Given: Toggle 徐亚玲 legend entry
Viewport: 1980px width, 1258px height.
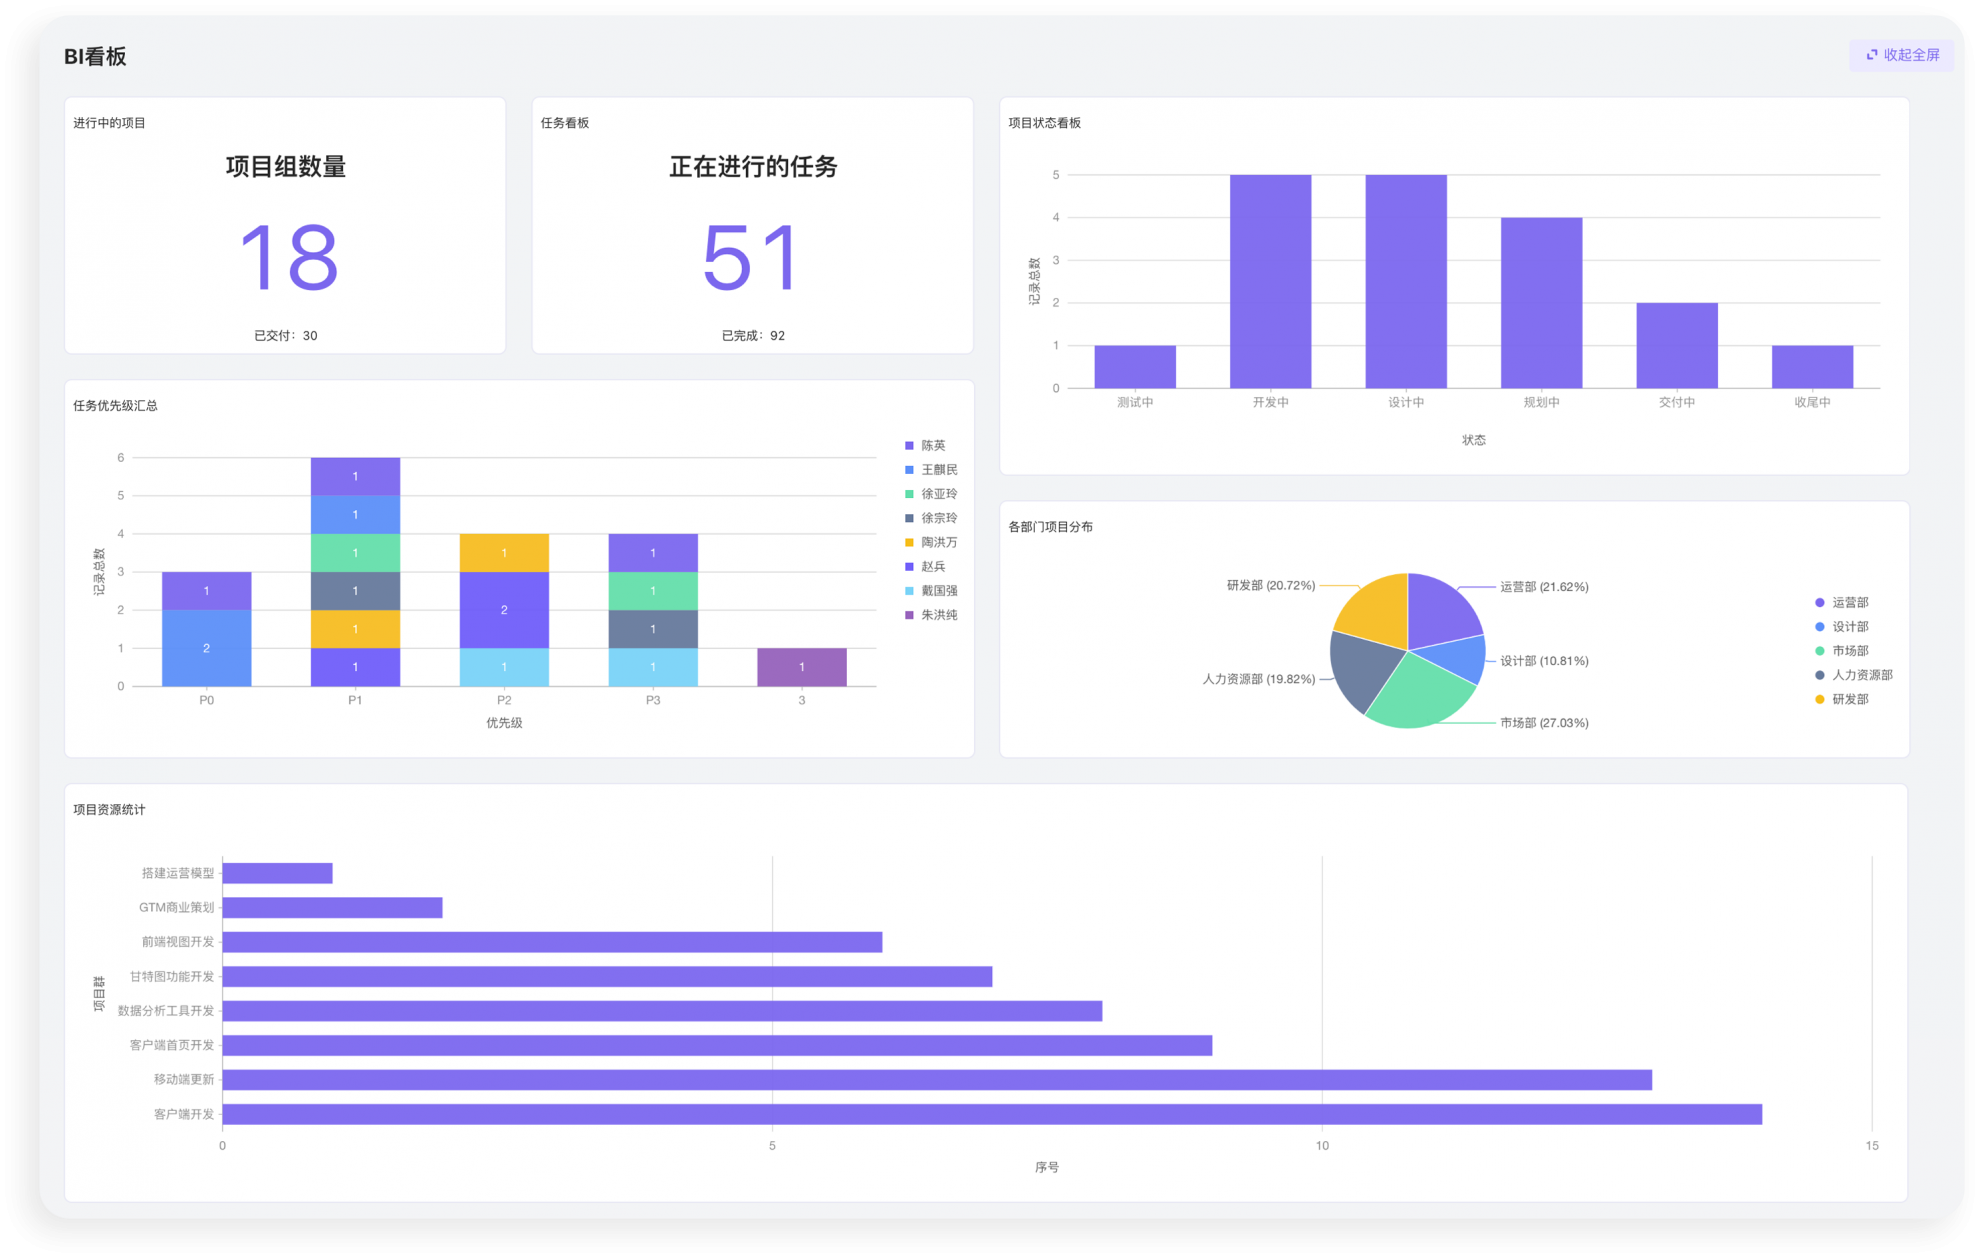Looking at the screenshot, I should tap(931, 494).
